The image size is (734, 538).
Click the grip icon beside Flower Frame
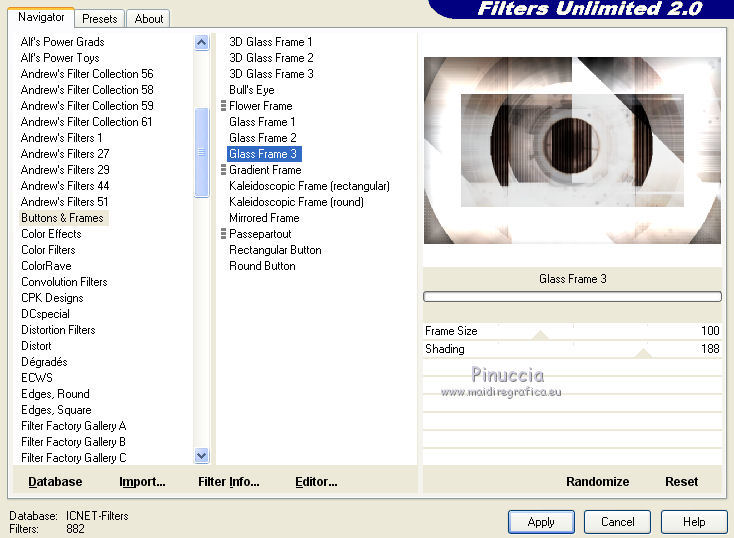(x=223, y=106)
